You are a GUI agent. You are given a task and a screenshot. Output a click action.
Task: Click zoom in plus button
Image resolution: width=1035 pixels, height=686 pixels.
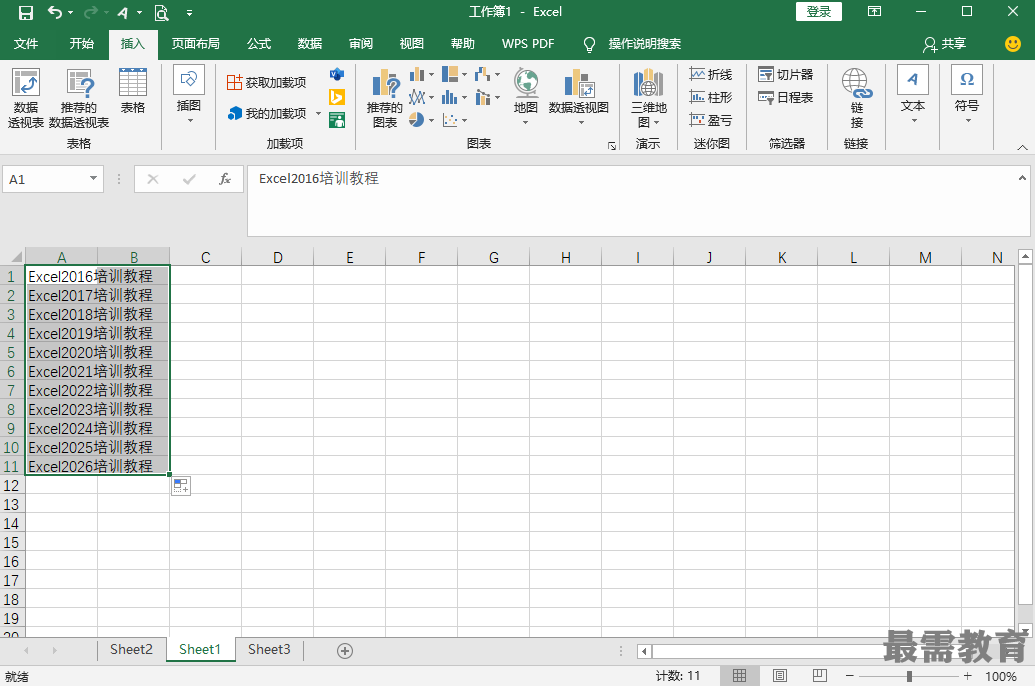(x=967, y=676)
